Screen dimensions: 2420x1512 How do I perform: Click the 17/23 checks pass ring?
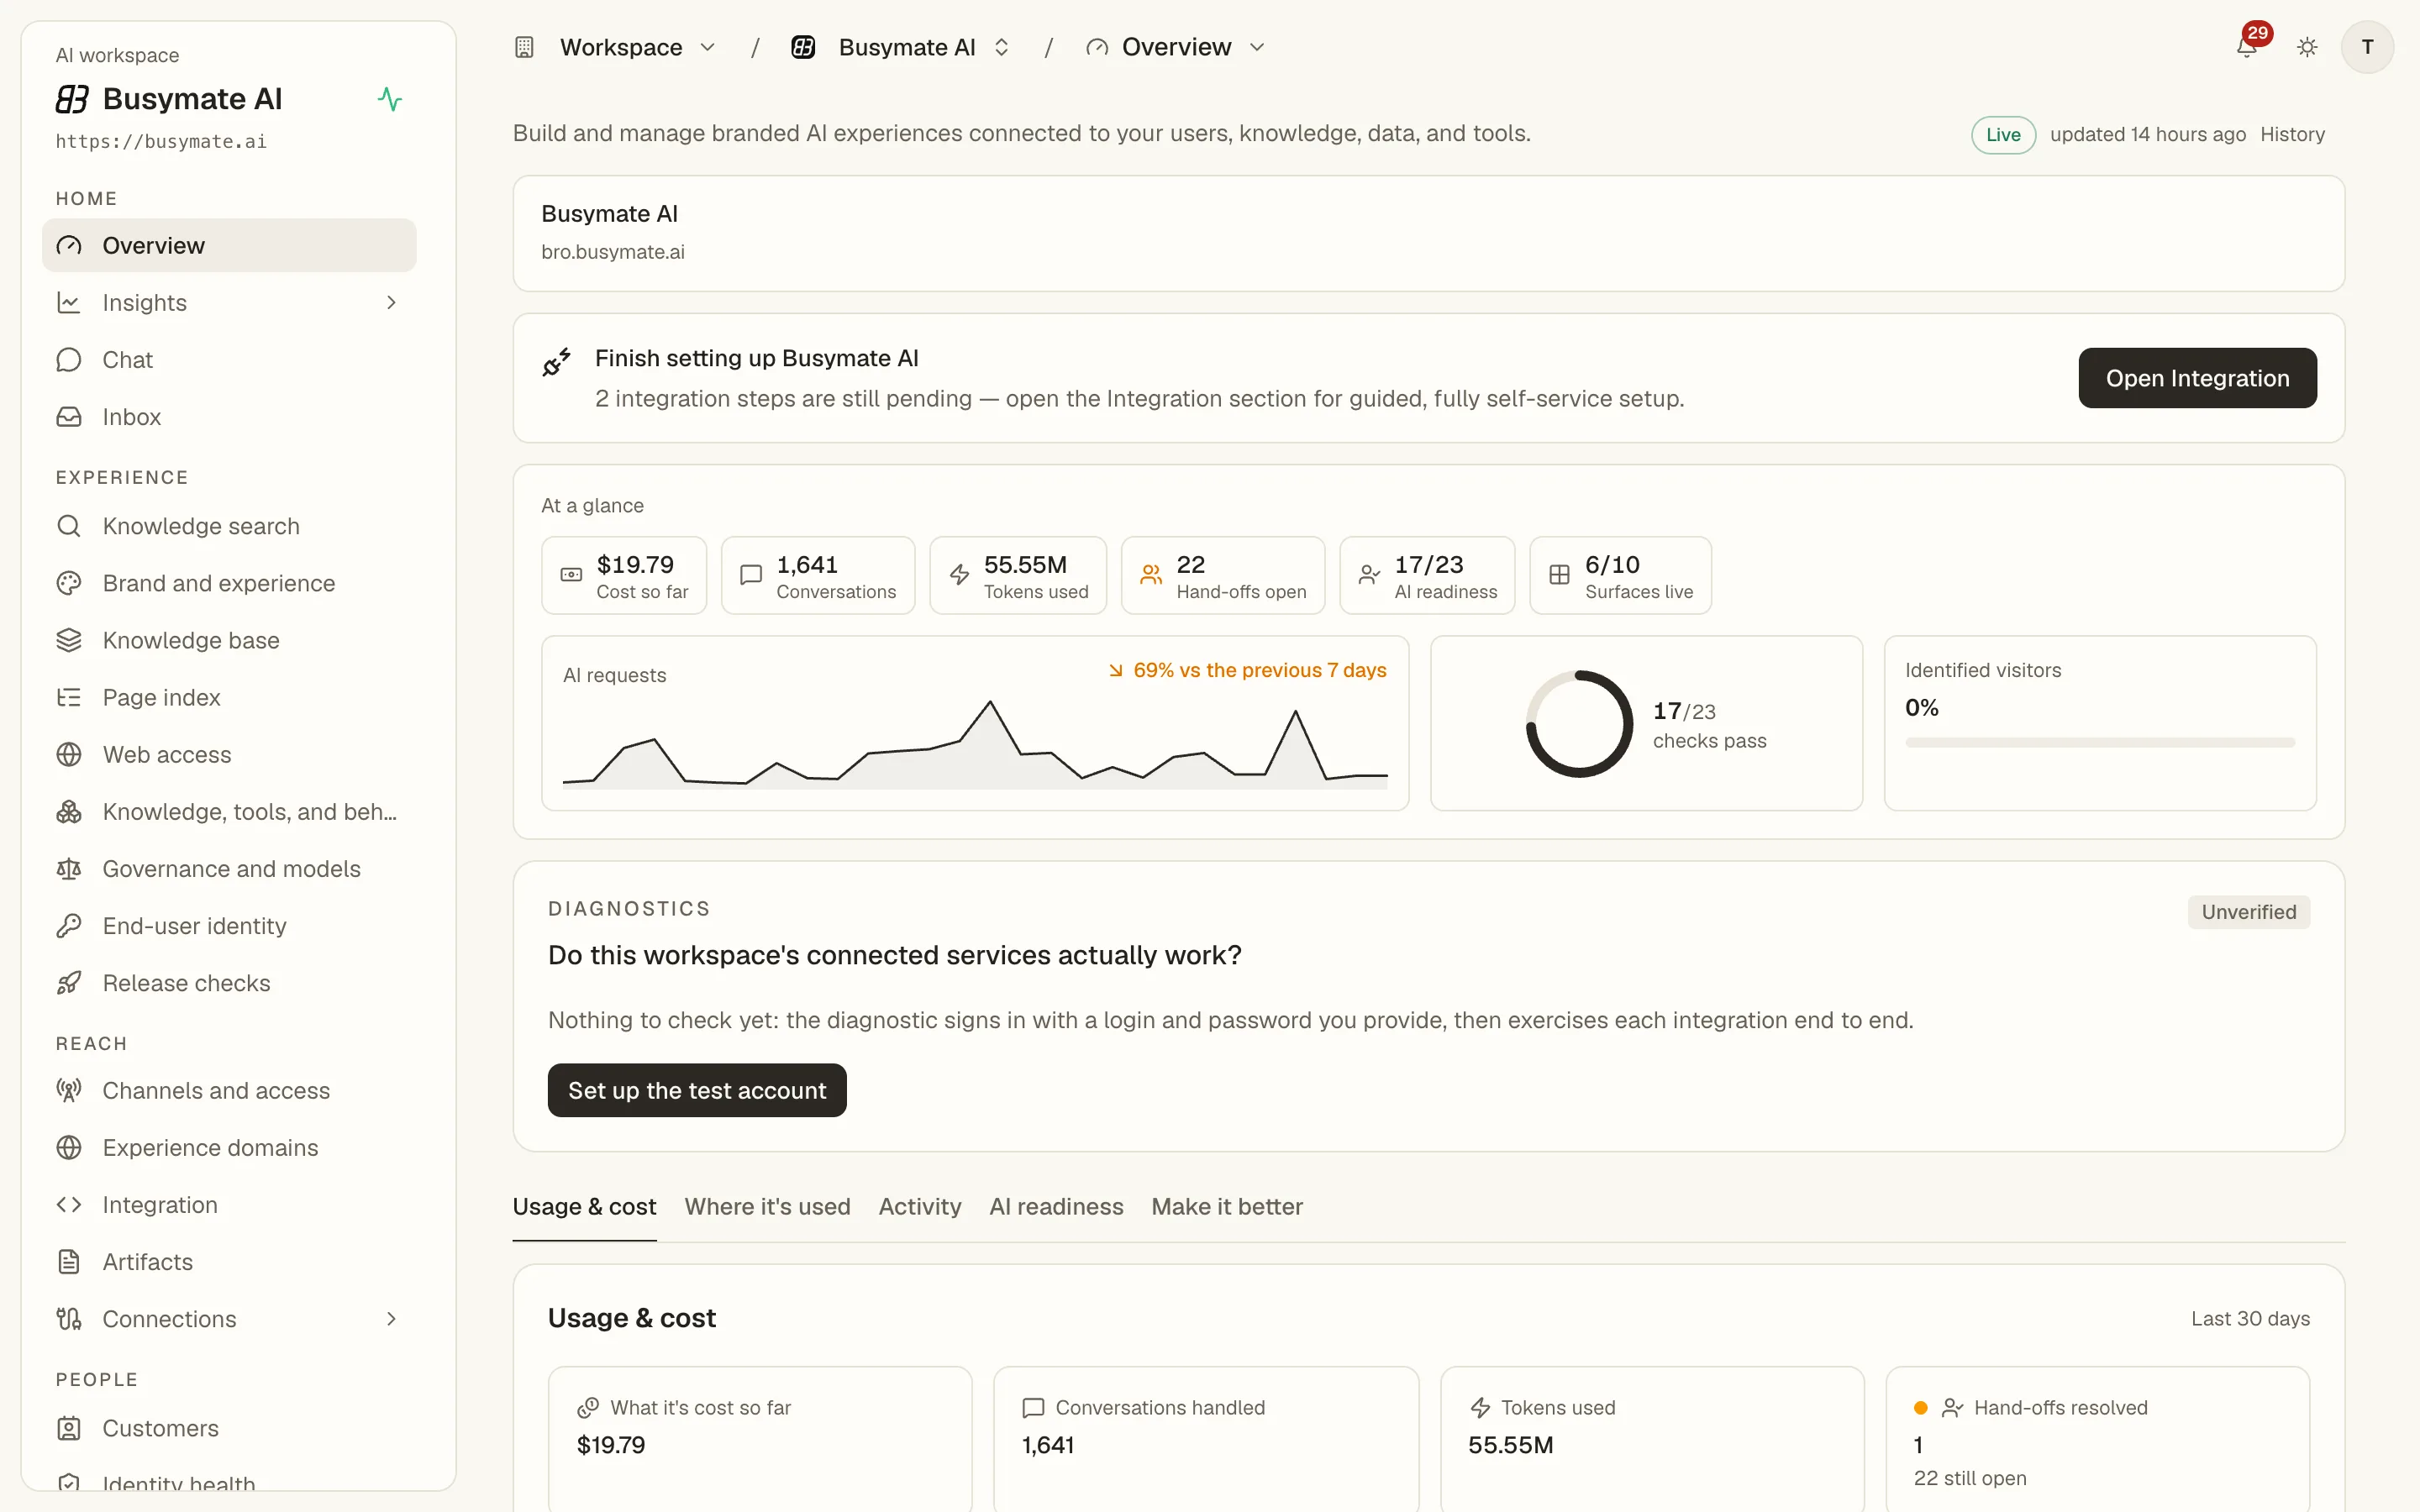coord(1579,724)
